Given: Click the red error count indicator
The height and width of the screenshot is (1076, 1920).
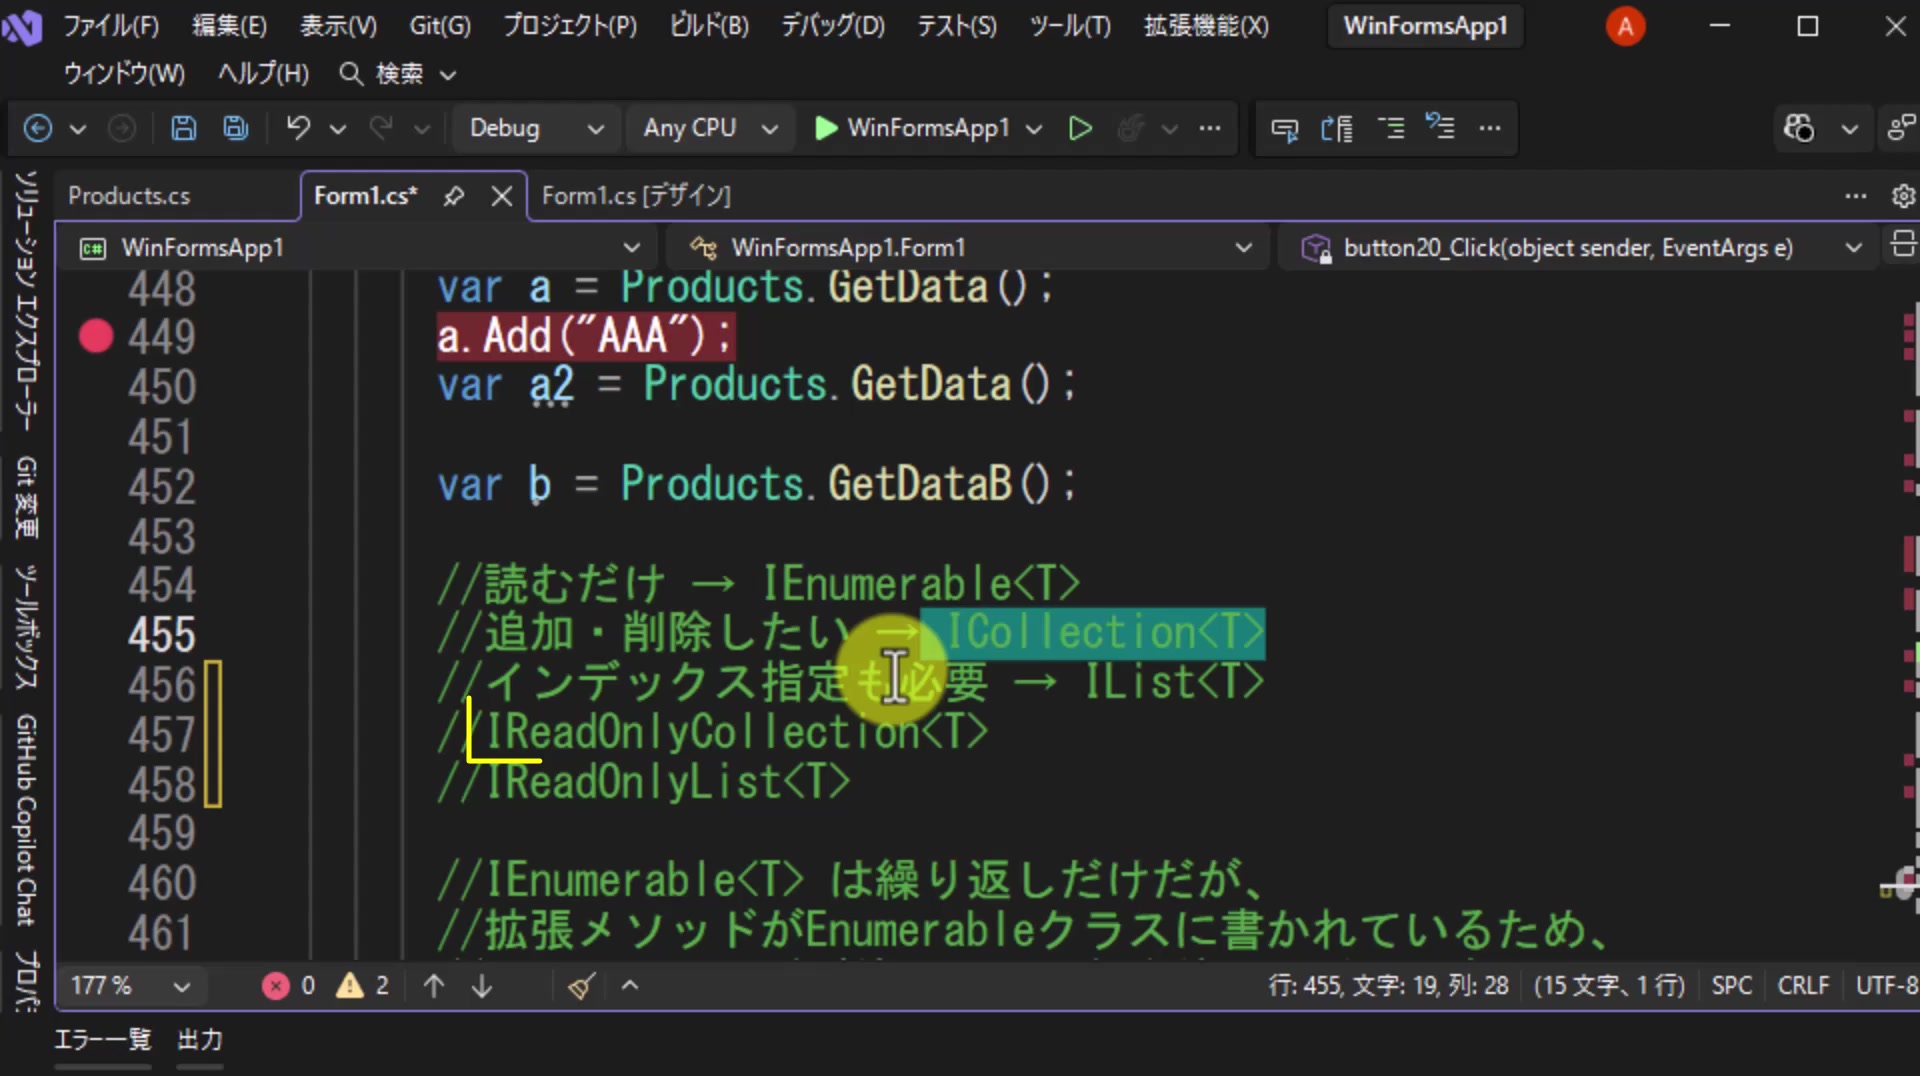Looking at the screenshot, I should coord(288,986).
